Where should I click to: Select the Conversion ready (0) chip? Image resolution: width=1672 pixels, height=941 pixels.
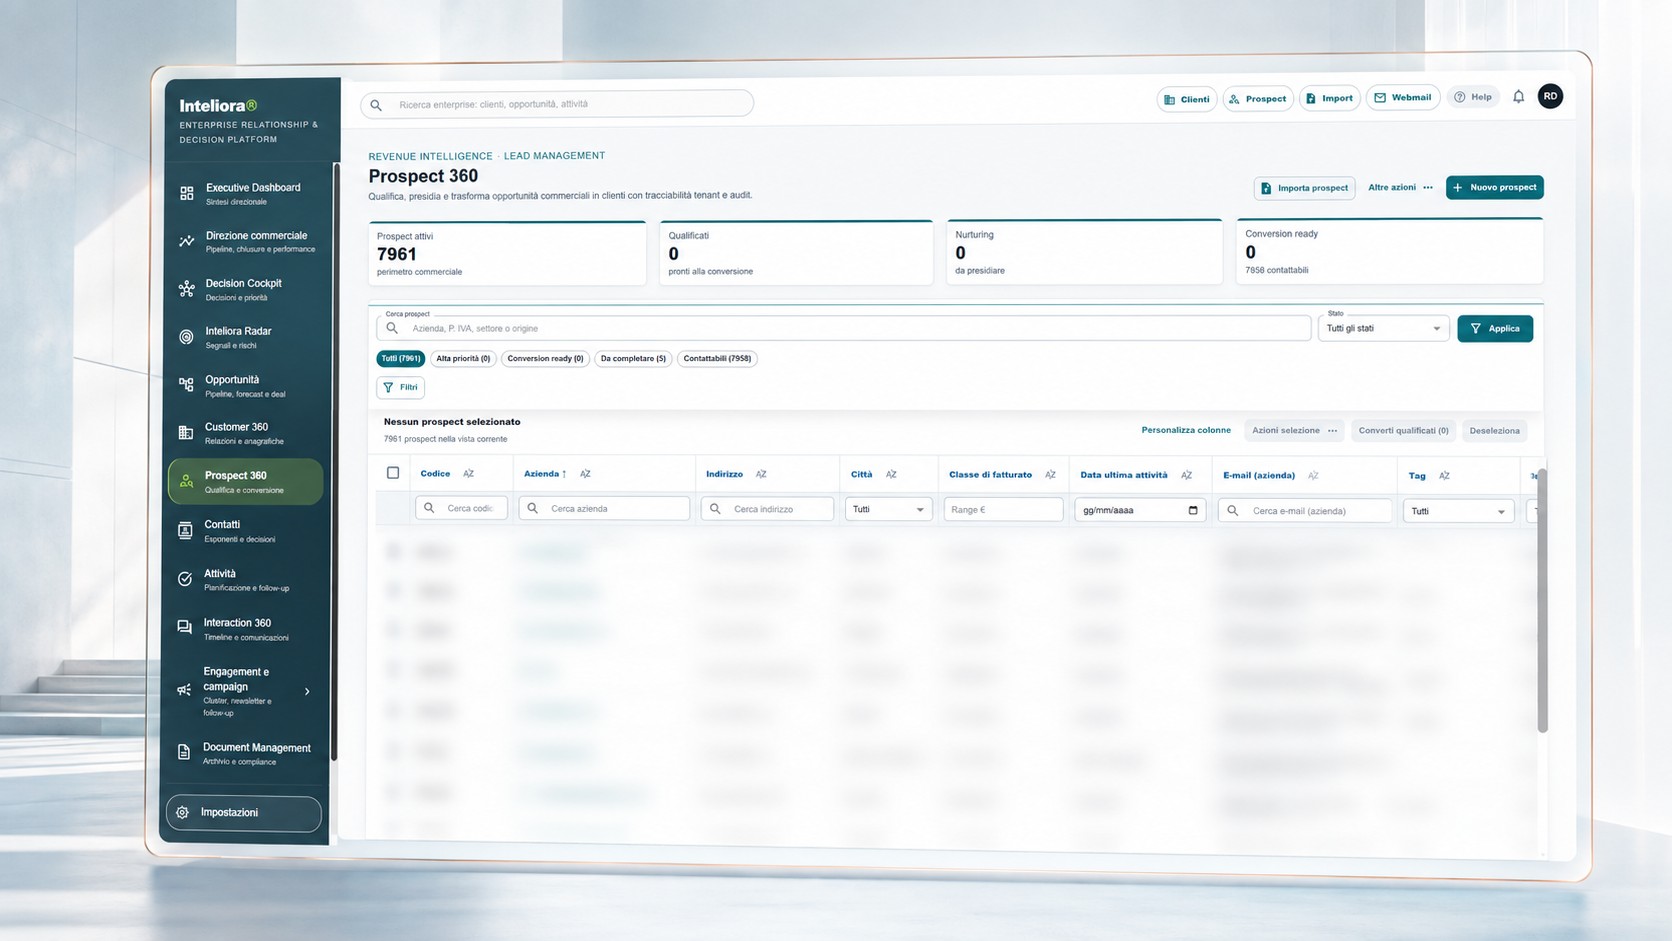pos(545,358)
